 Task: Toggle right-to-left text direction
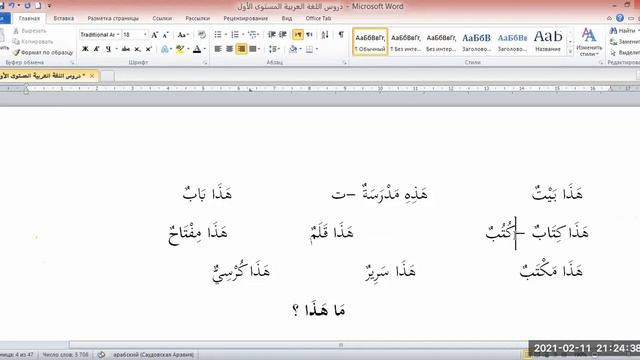(309, 35)
